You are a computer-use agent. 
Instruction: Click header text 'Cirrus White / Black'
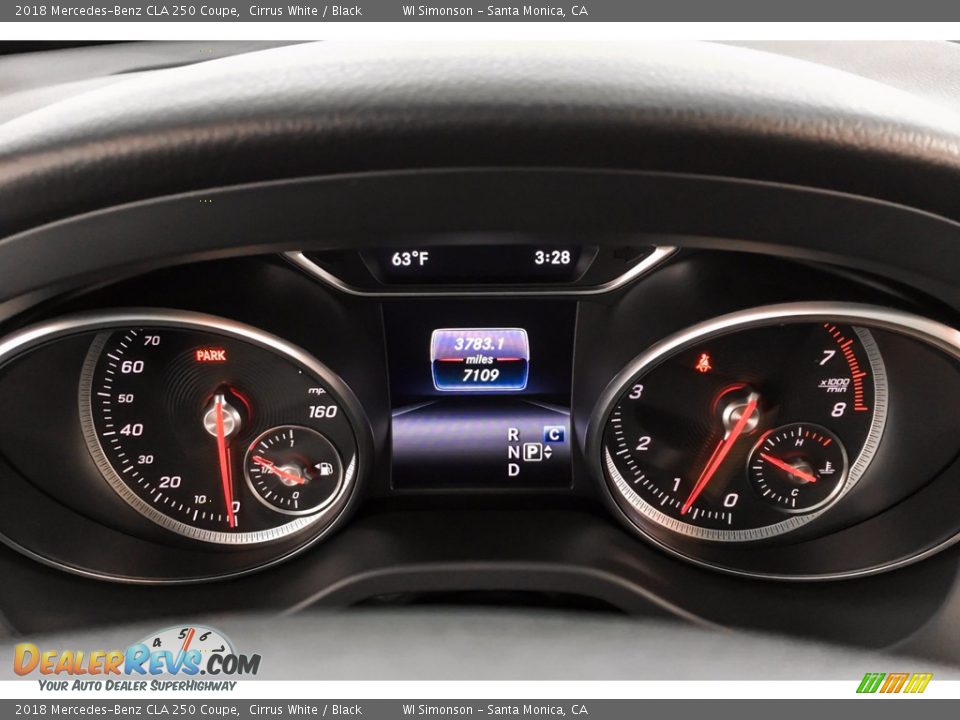tap(306, 10)
